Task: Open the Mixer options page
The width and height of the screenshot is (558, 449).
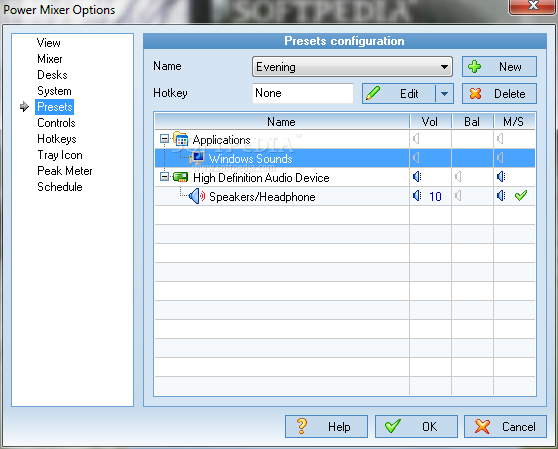Action: [x=49, y=59]
